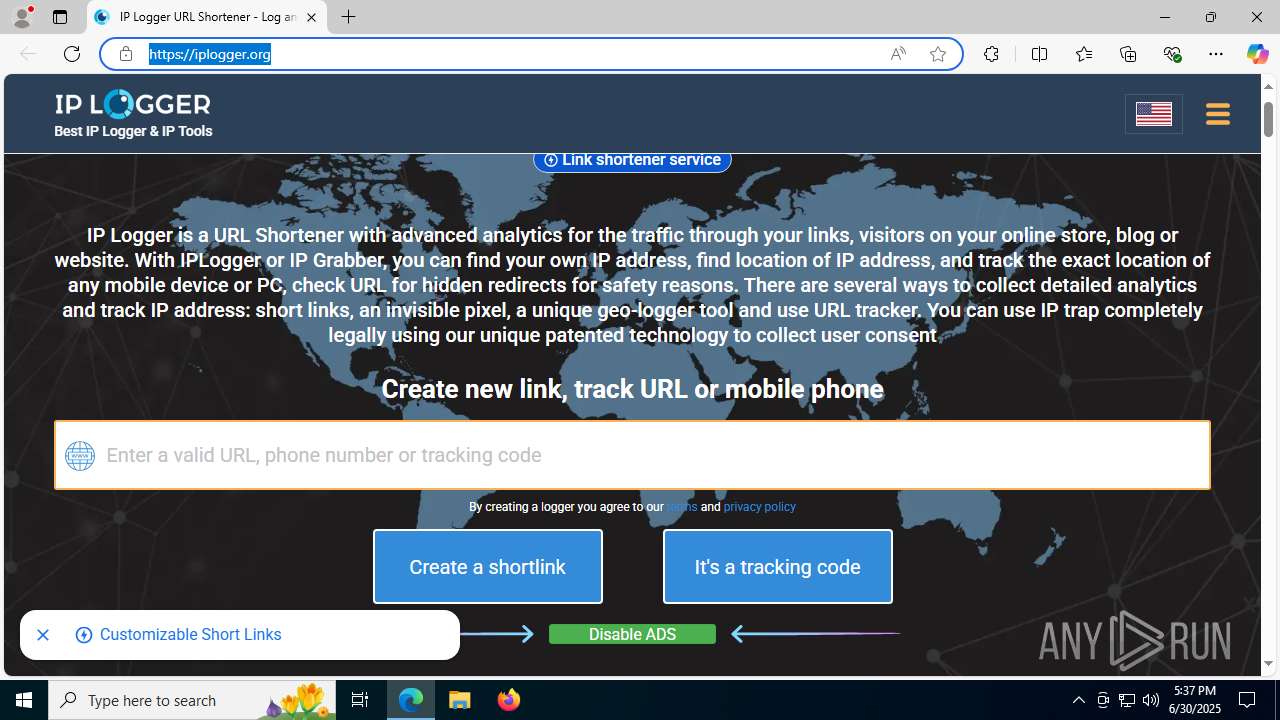Open volume control tray icon

pyautogui.click(x=1150, y=700)
